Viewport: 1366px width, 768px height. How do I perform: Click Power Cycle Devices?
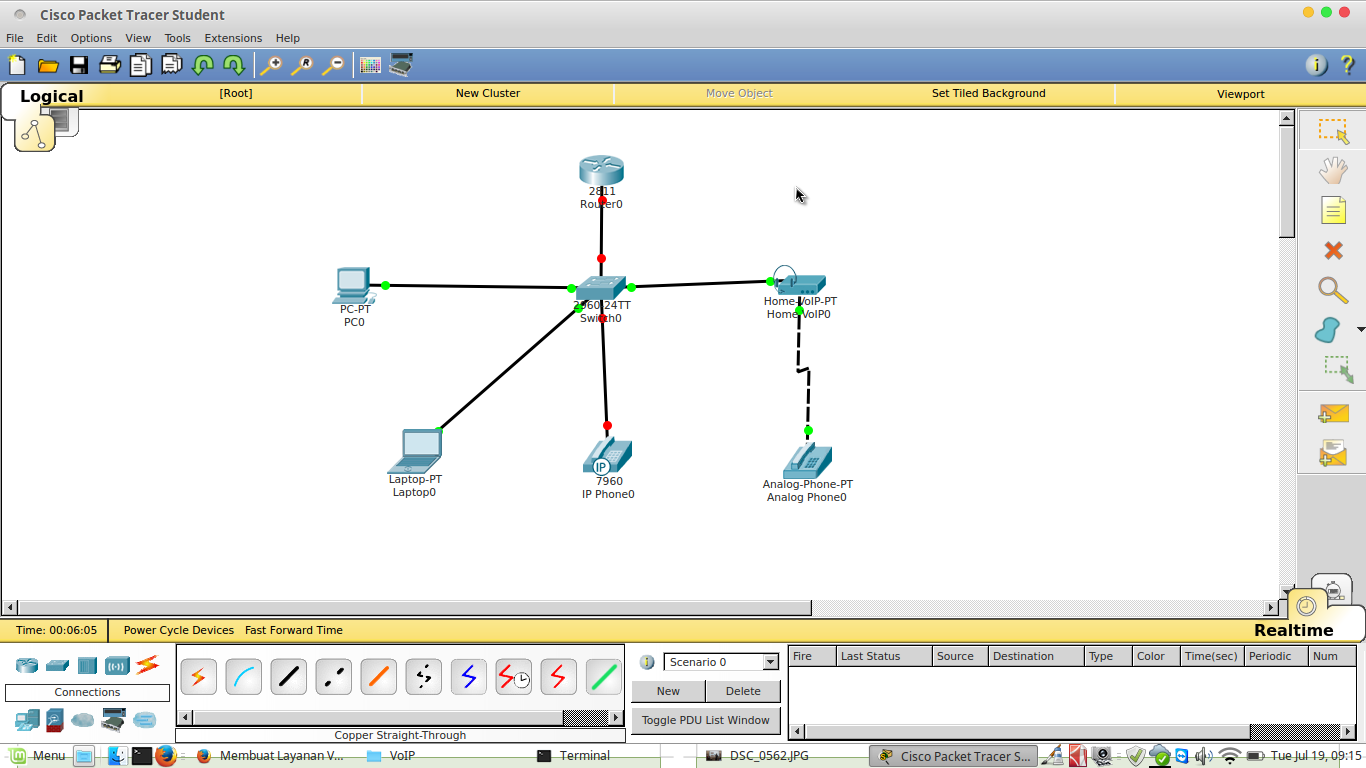(178, 630)
